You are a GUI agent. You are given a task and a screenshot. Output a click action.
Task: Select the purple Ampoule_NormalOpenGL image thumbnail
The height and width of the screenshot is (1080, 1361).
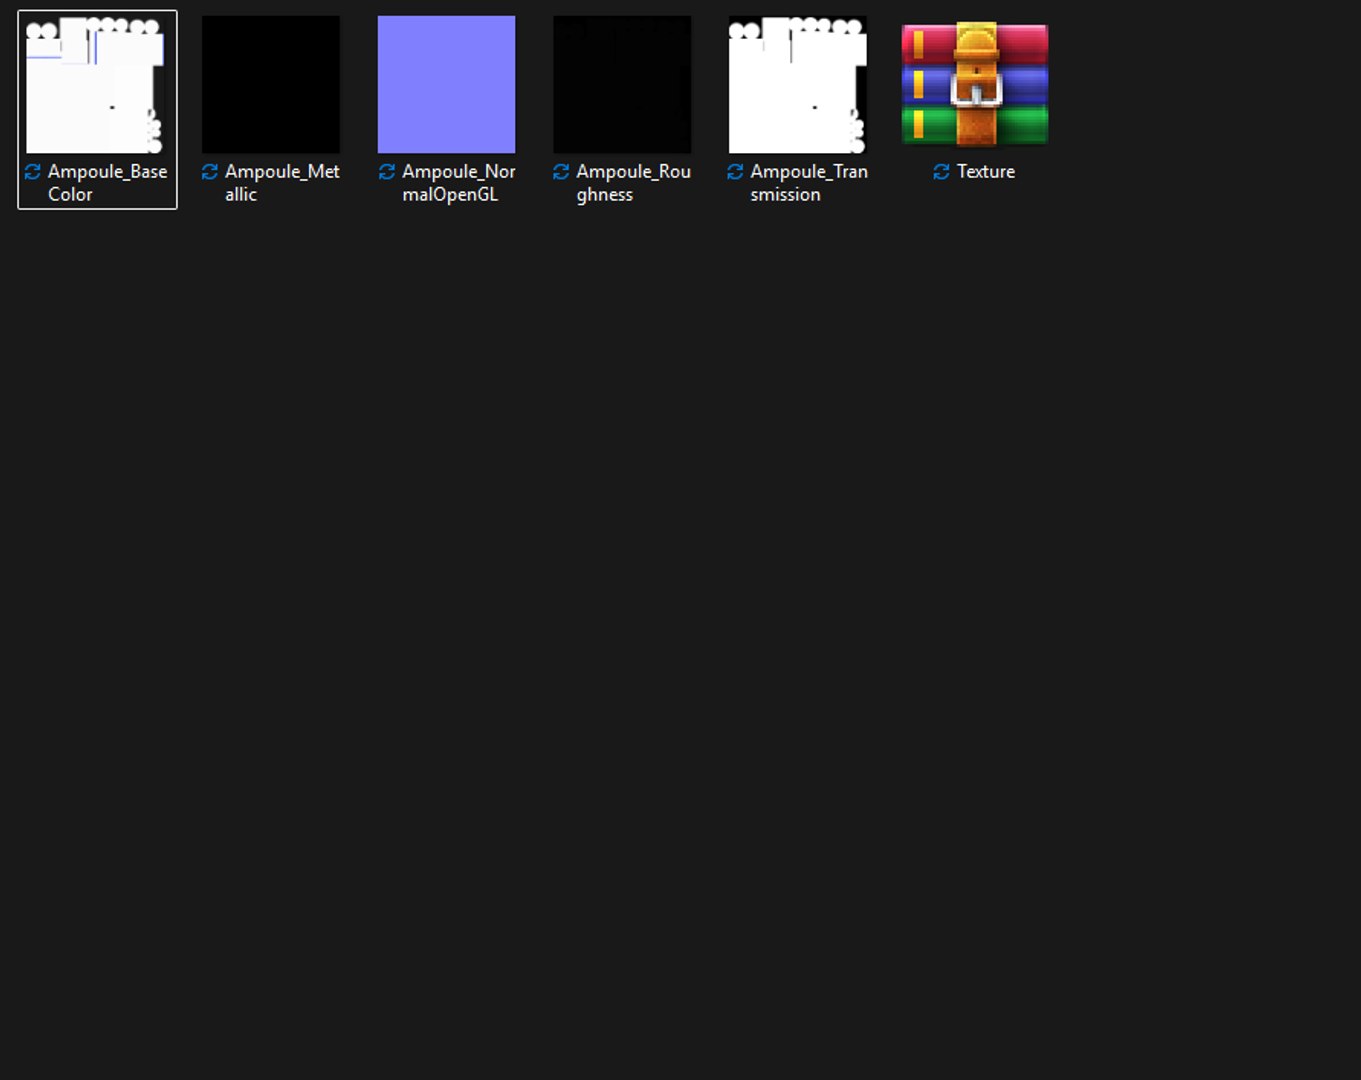(447, 84)
